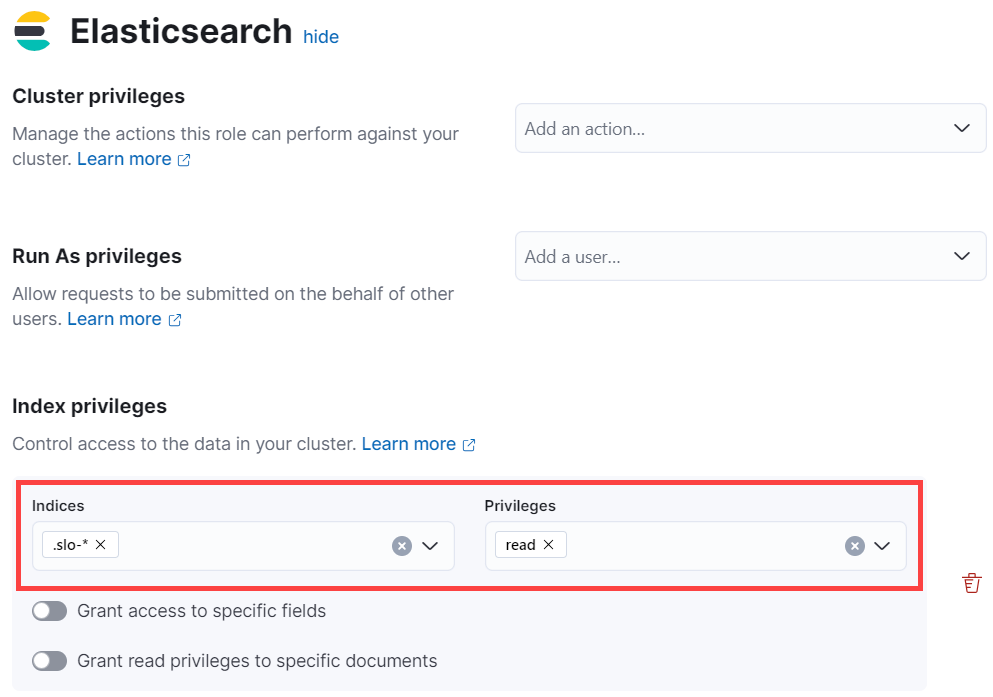Clear all Privileges selections

855,546
